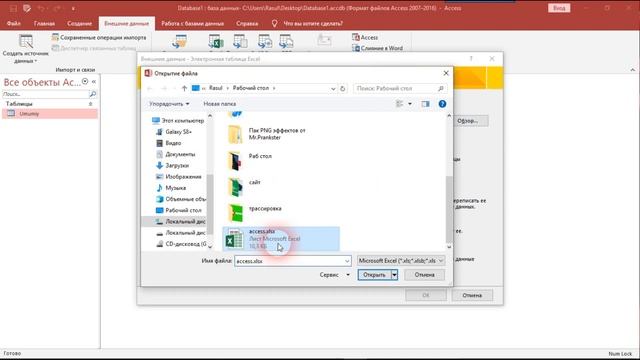Switch to the 'Справка' tab
The width and height of the screenshot is (640, 360).
pyautogui.click(x=247, y=24)
